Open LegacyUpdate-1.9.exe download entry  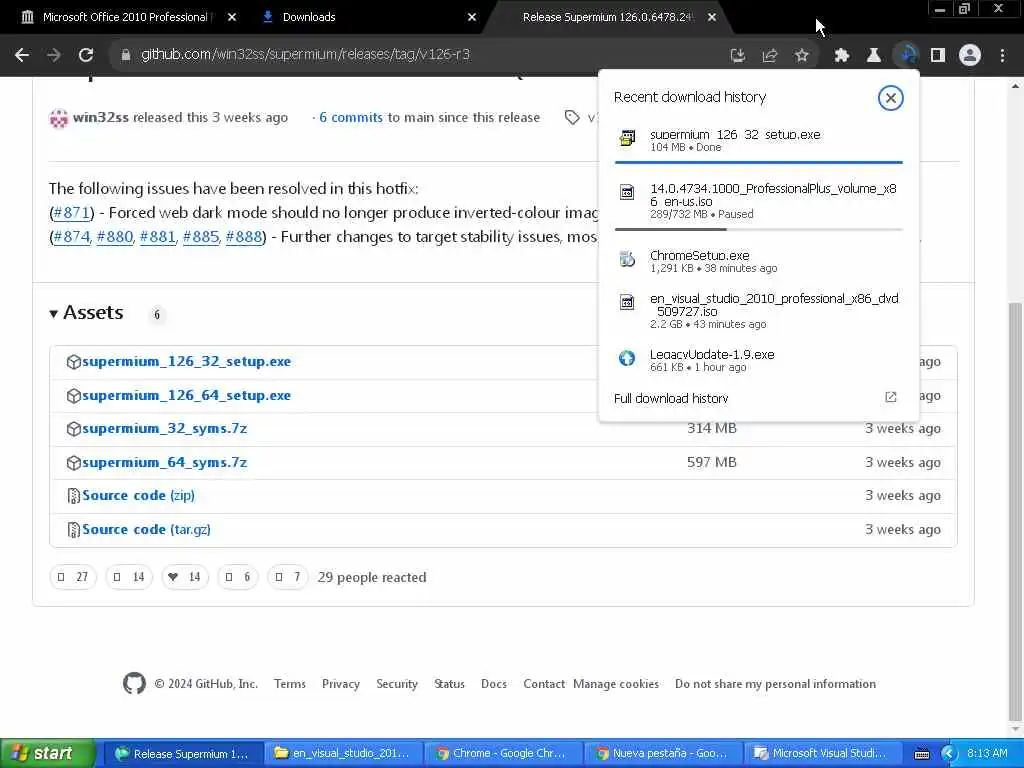(x=759, y=360)
